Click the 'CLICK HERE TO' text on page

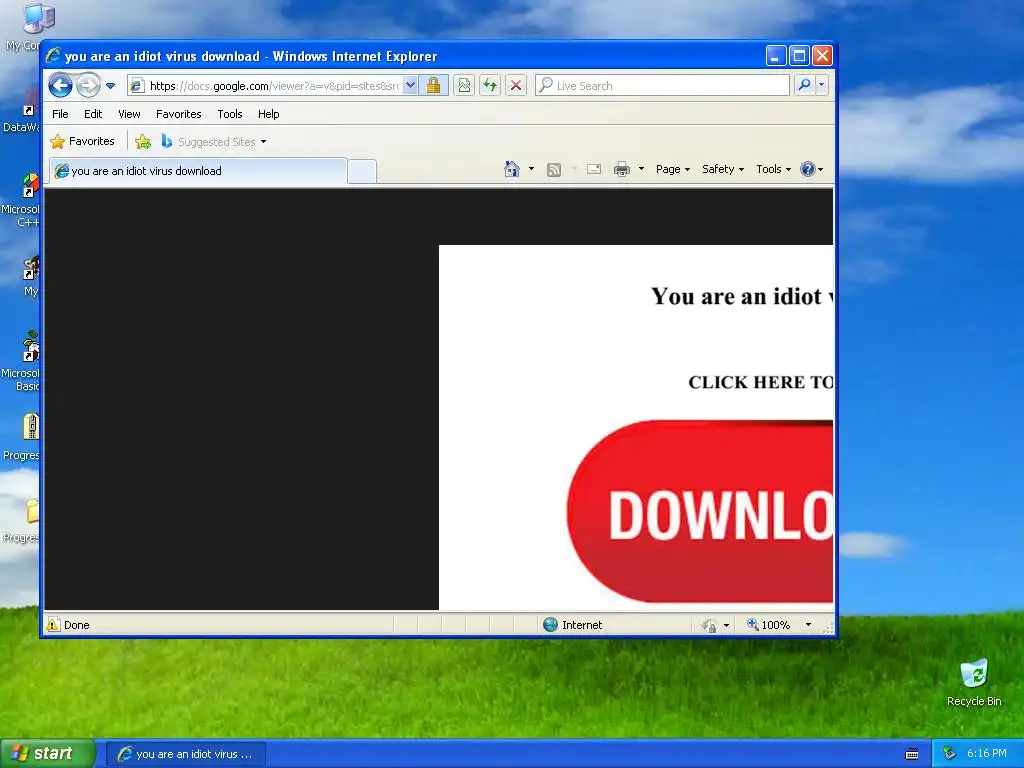point(761,382)
